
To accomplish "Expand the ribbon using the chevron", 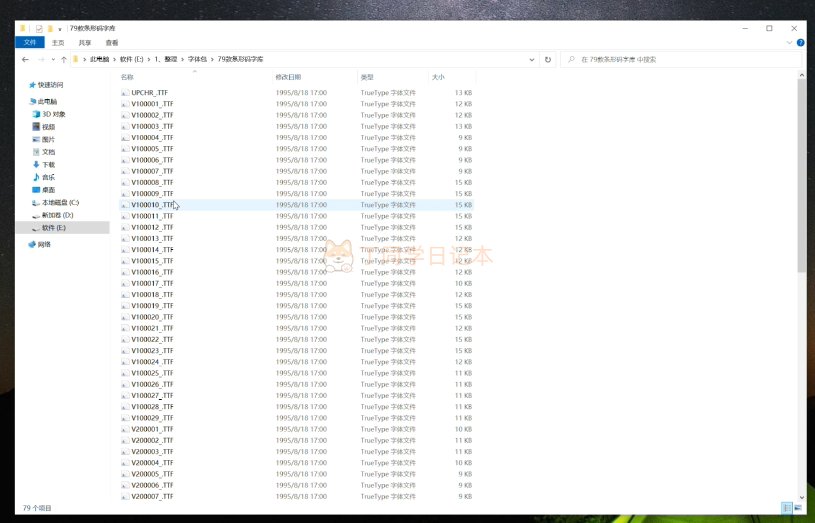I will (x=789, y=43).
